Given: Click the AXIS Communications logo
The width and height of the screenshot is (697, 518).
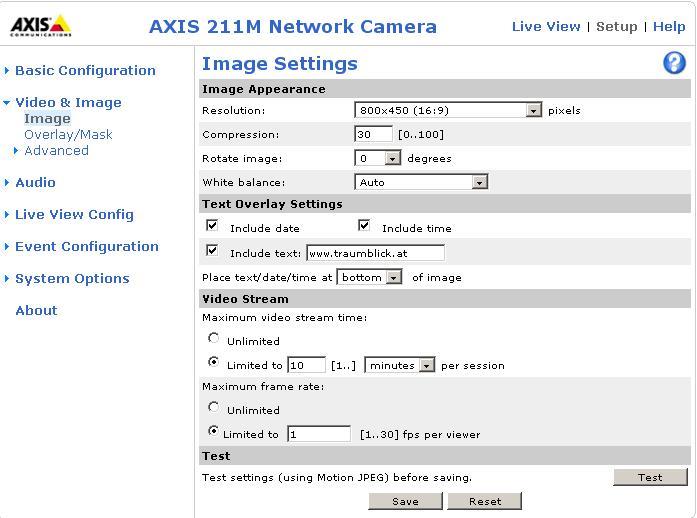Looking at the screenshot, I should (x=40, y=26).
